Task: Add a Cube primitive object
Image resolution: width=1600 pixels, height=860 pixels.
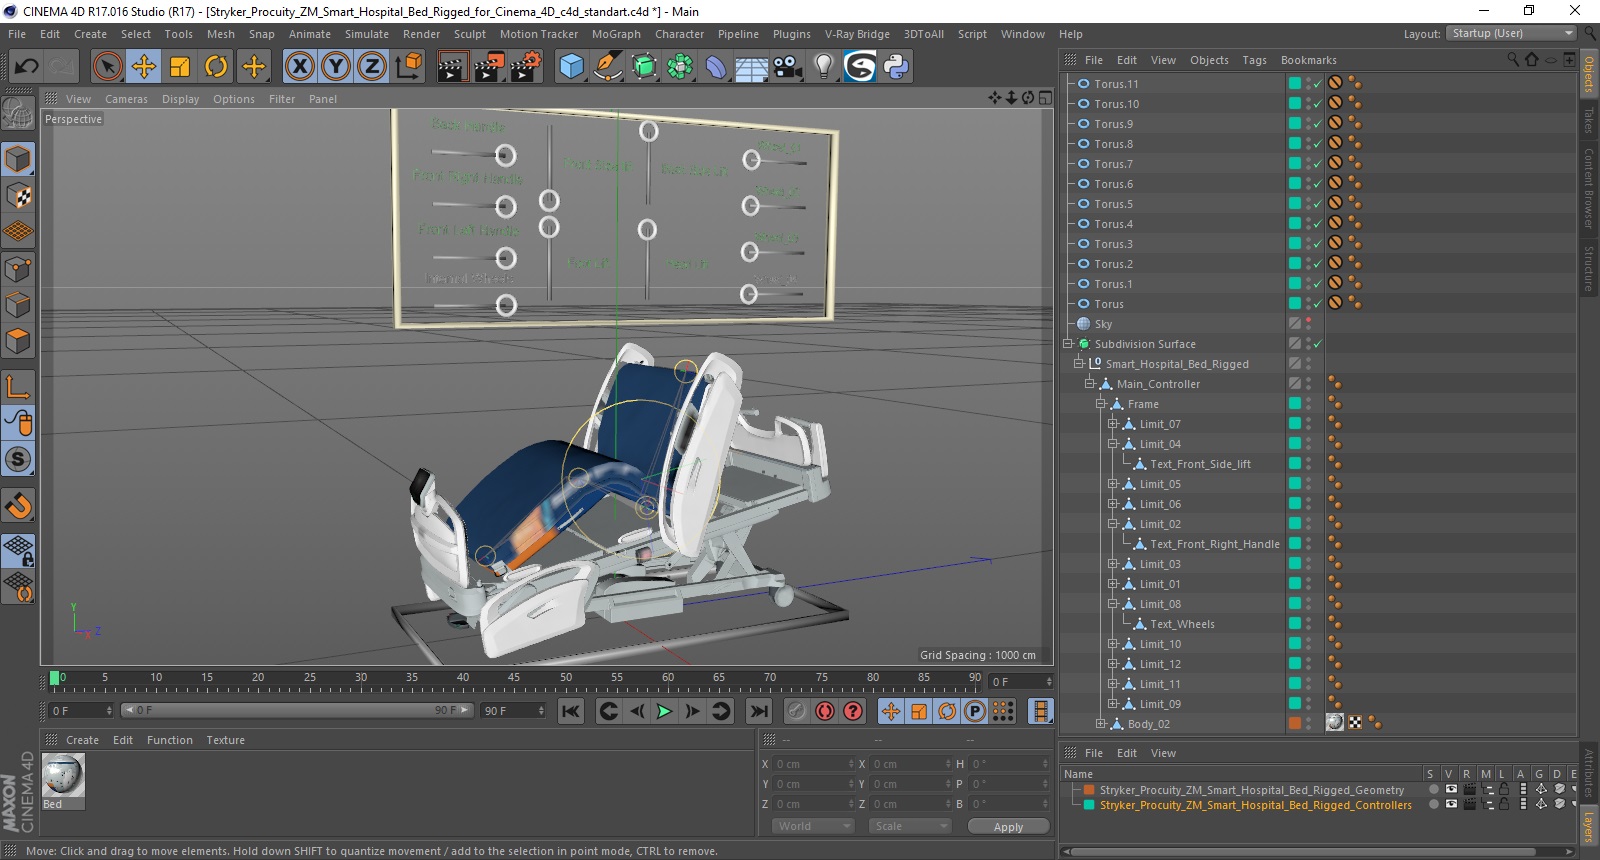Action: (571, 67)
